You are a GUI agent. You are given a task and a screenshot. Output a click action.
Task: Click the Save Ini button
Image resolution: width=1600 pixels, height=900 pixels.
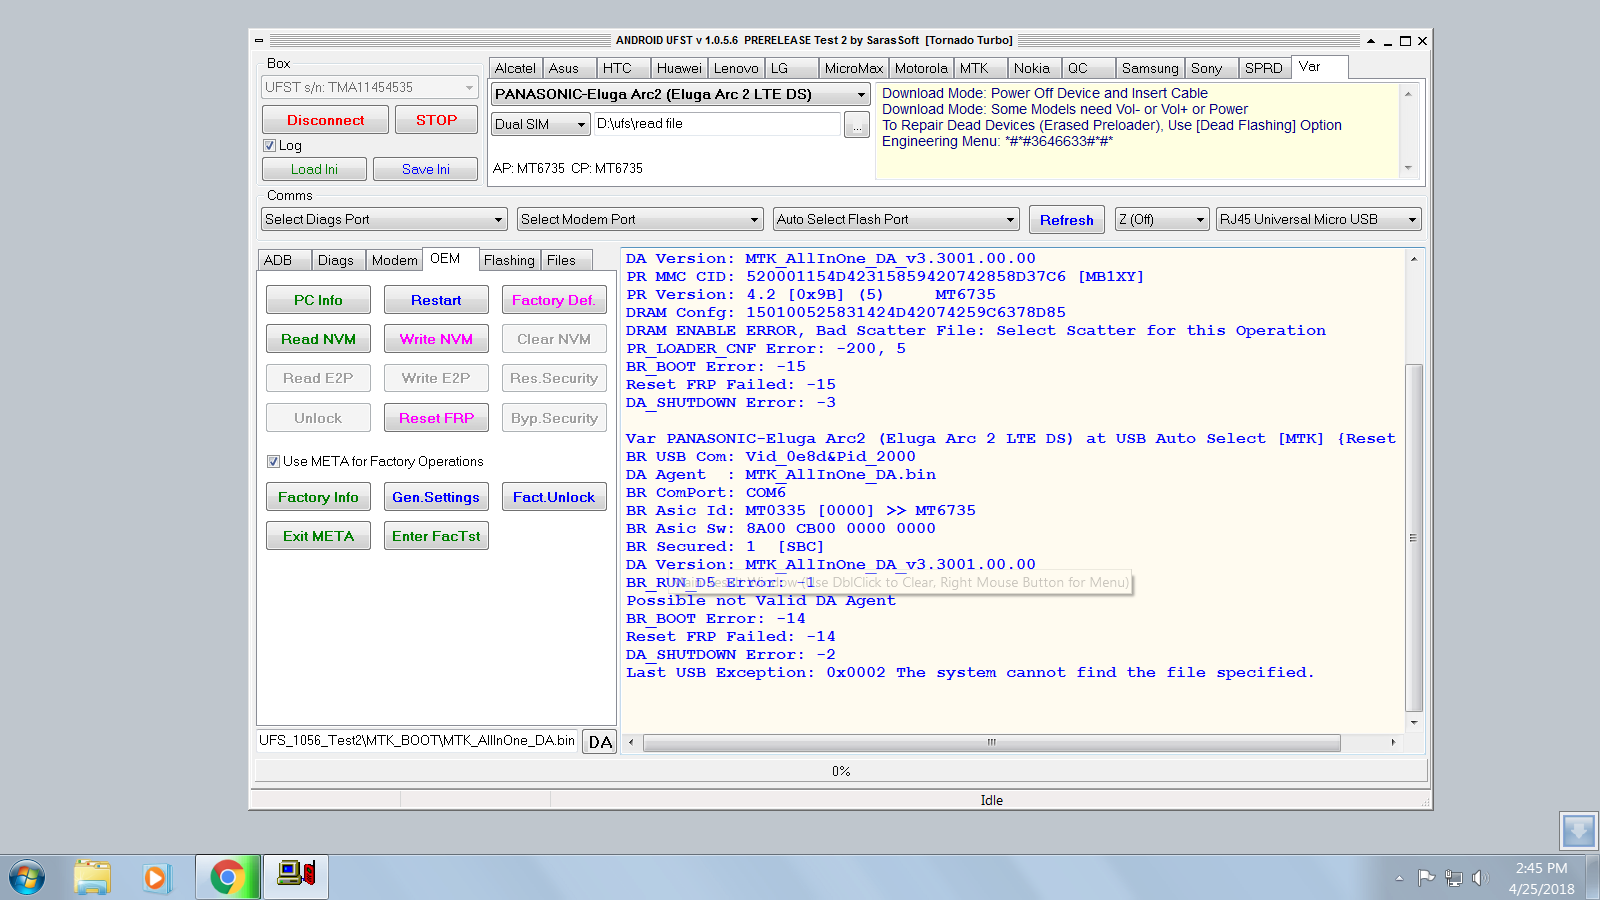pos(426,169)
